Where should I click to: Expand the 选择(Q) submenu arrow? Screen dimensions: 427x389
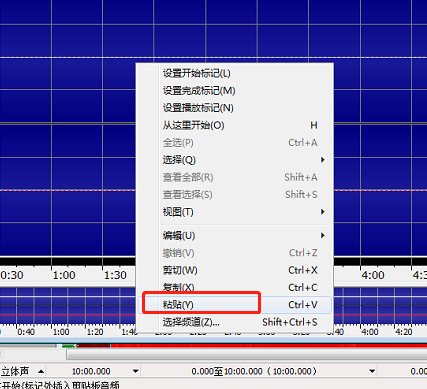coord(322,160)
